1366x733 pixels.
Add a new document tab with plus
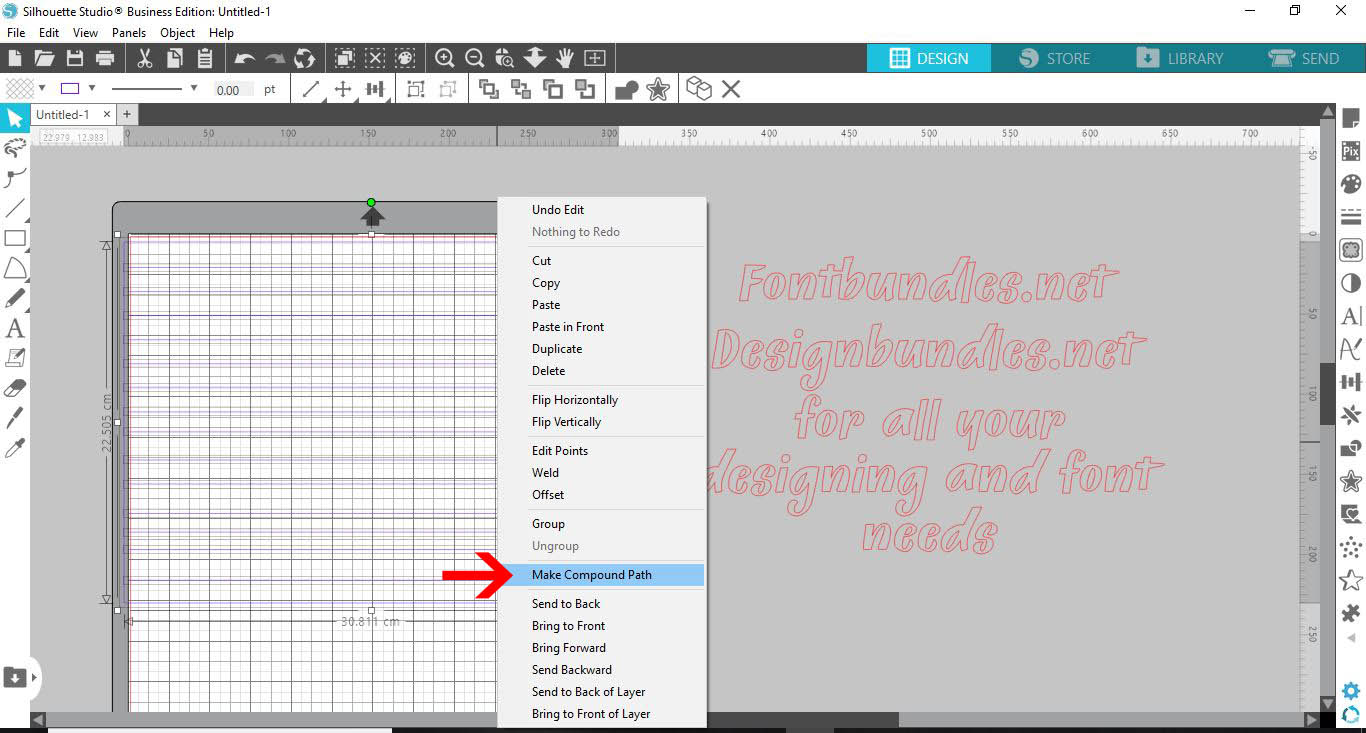[x=127, y=115]
